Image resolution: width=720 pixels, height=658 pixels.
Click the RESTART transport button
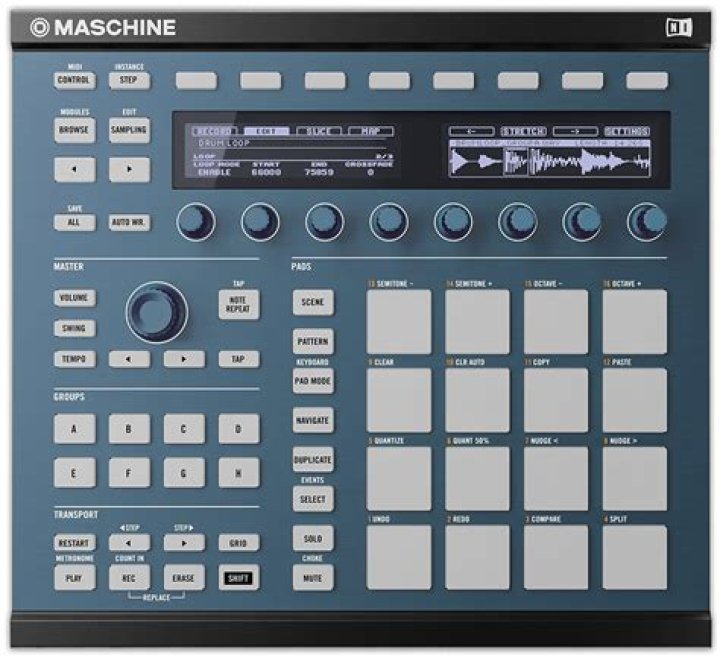click(x=74, y=543)
